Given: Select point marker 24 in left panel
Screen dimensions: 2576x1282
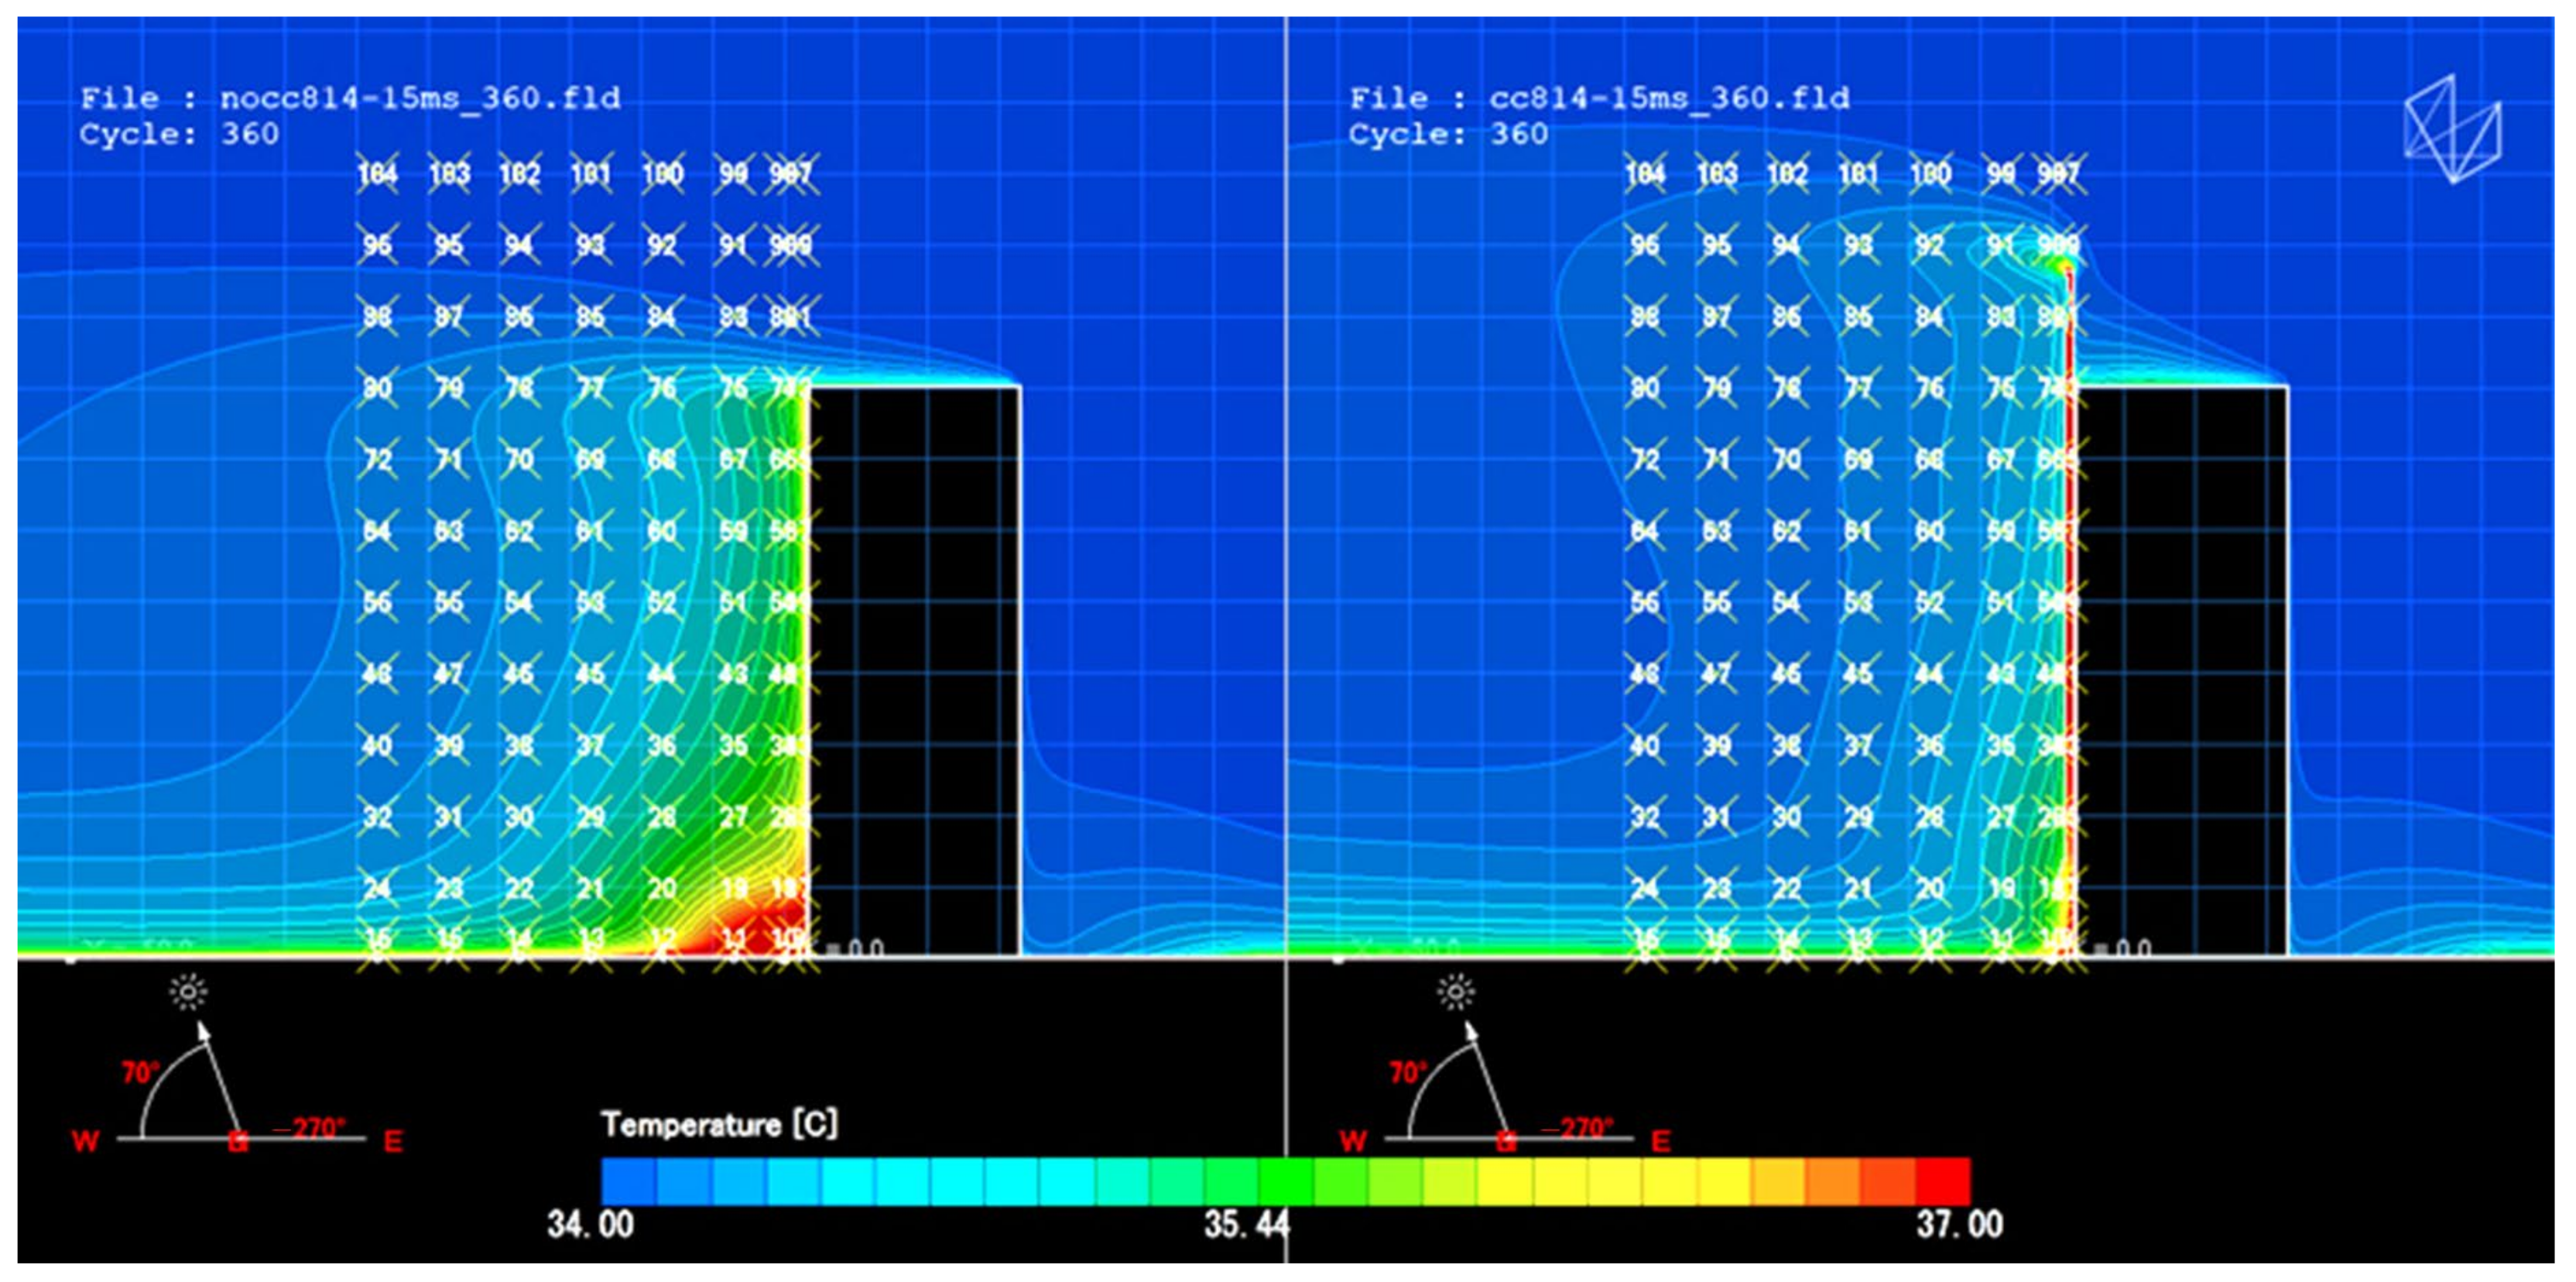Looking at the screenshot, I should tap(377, 888).
